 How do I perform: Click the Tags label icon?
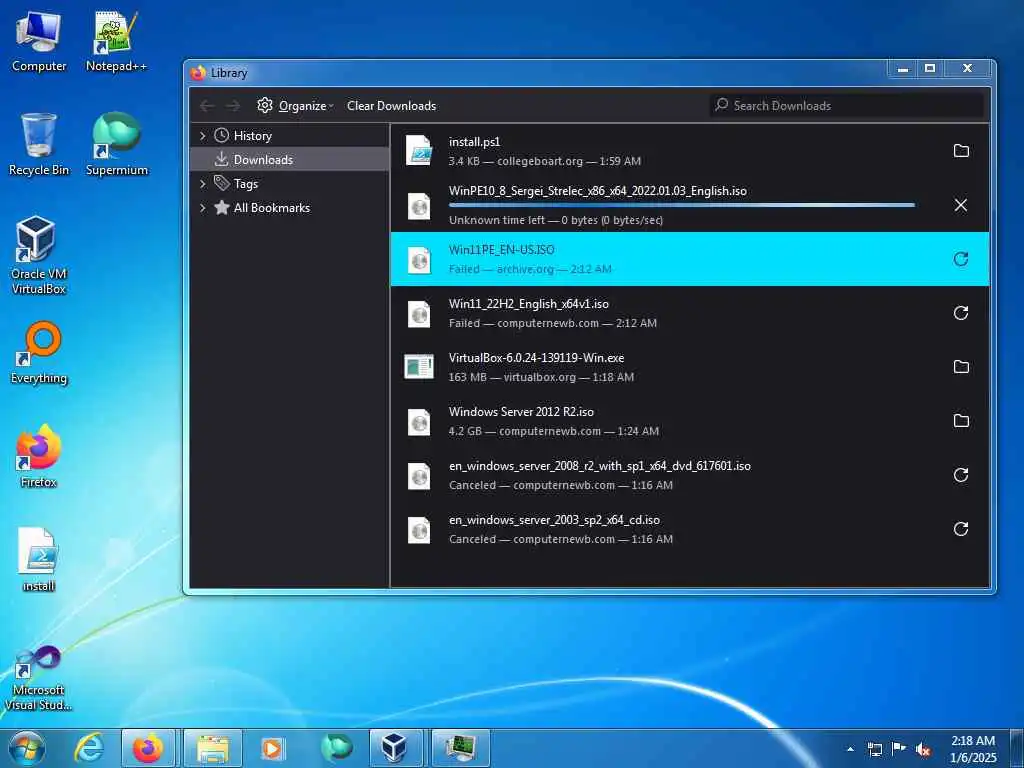point(221,183)
